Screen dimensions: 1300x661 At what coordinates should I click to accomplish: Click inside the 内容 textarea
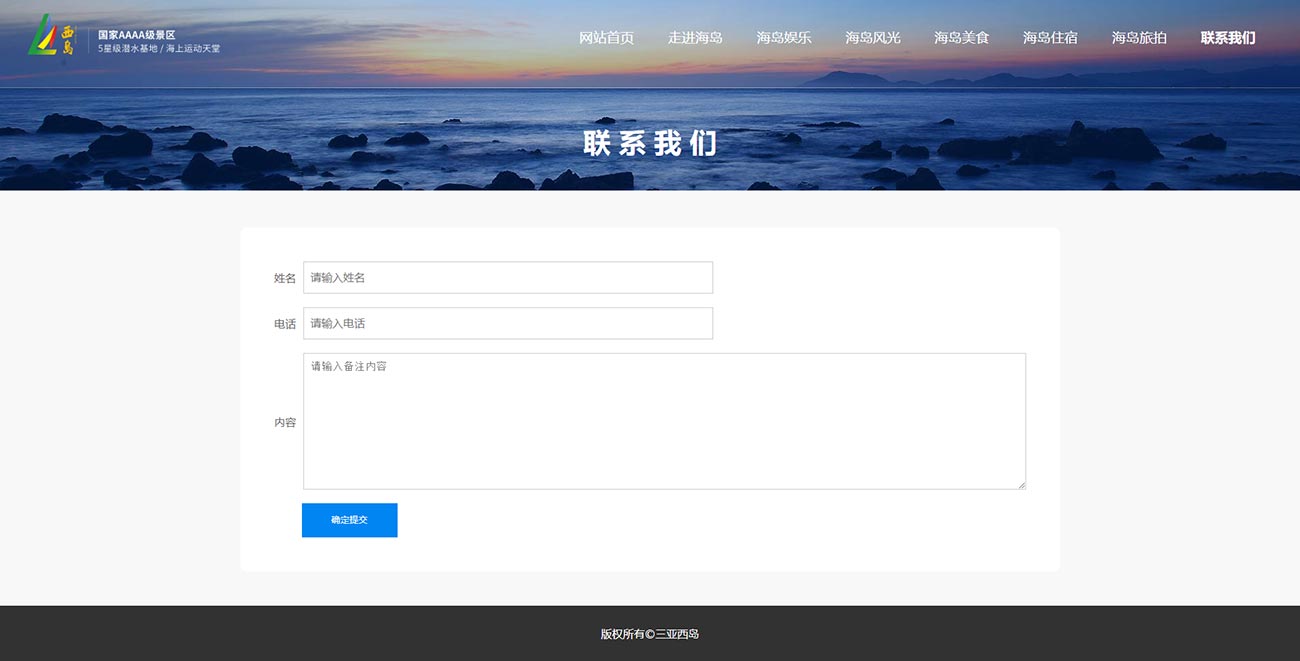(665, 421)
